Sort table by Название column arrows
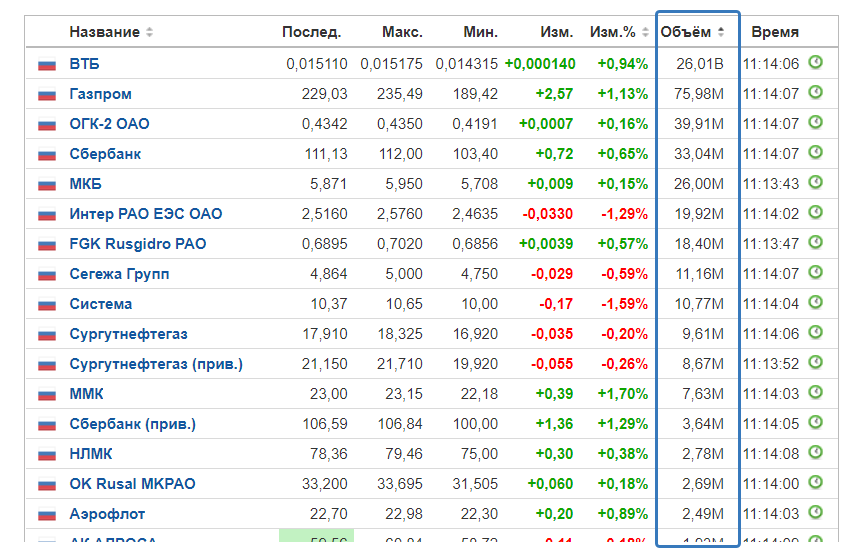Viewport: 860px width, 548px height. point(149,32)
